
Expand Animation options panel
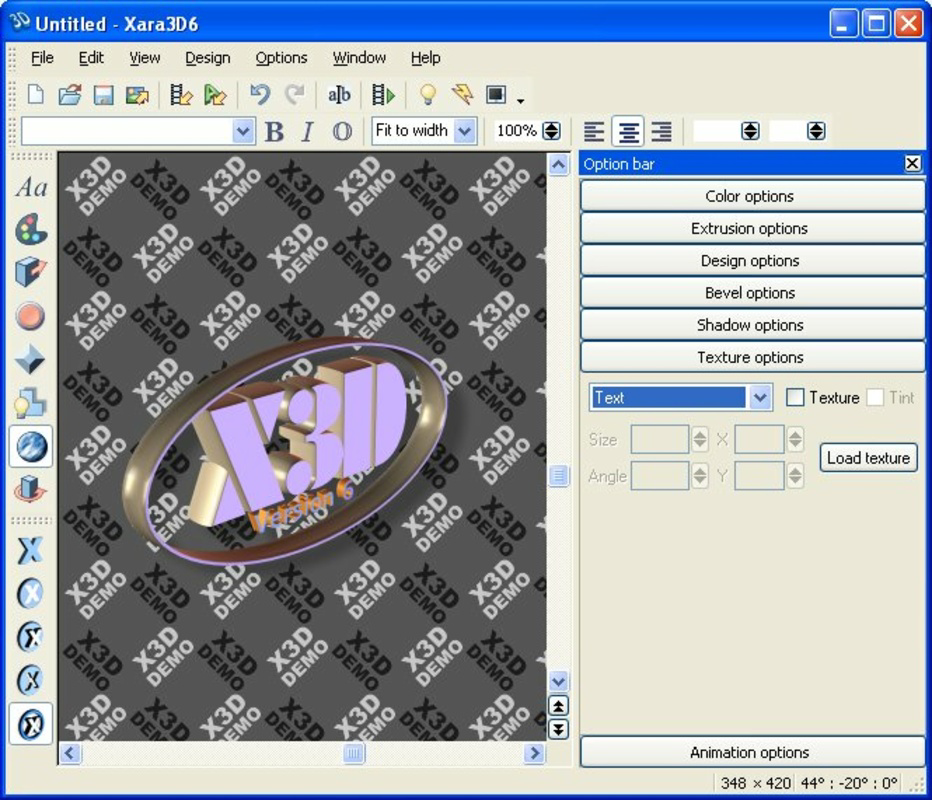click(x=752, y=752)
